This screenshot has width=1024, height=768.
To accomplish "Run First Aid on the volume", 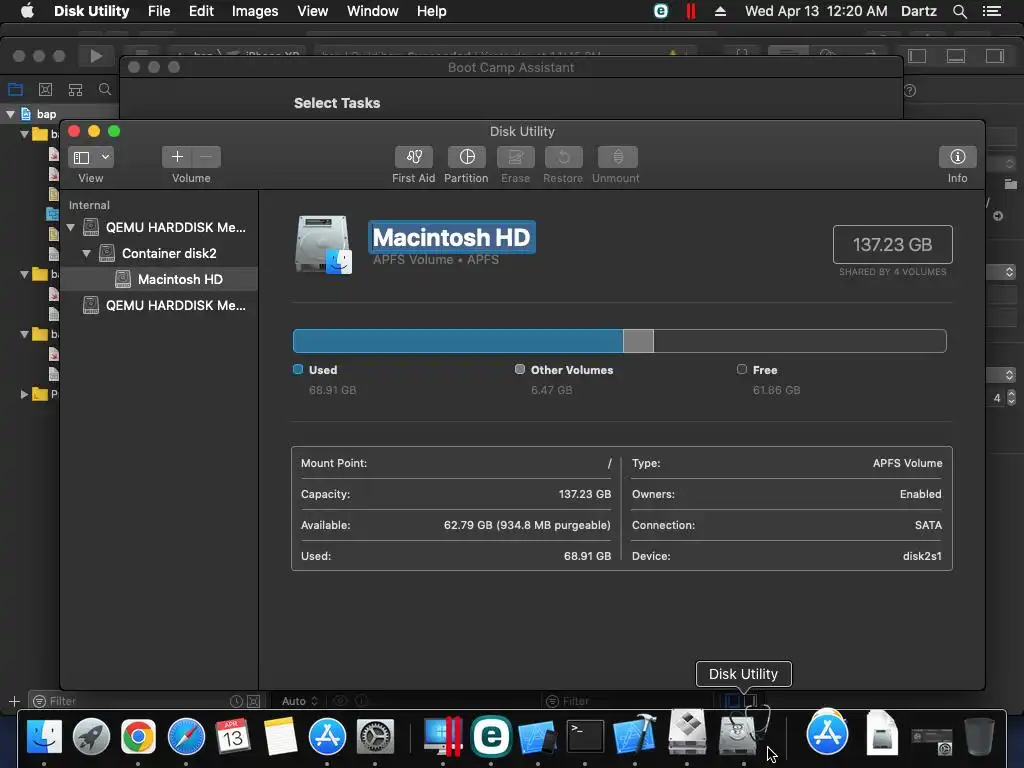I will tap(413, 157).
